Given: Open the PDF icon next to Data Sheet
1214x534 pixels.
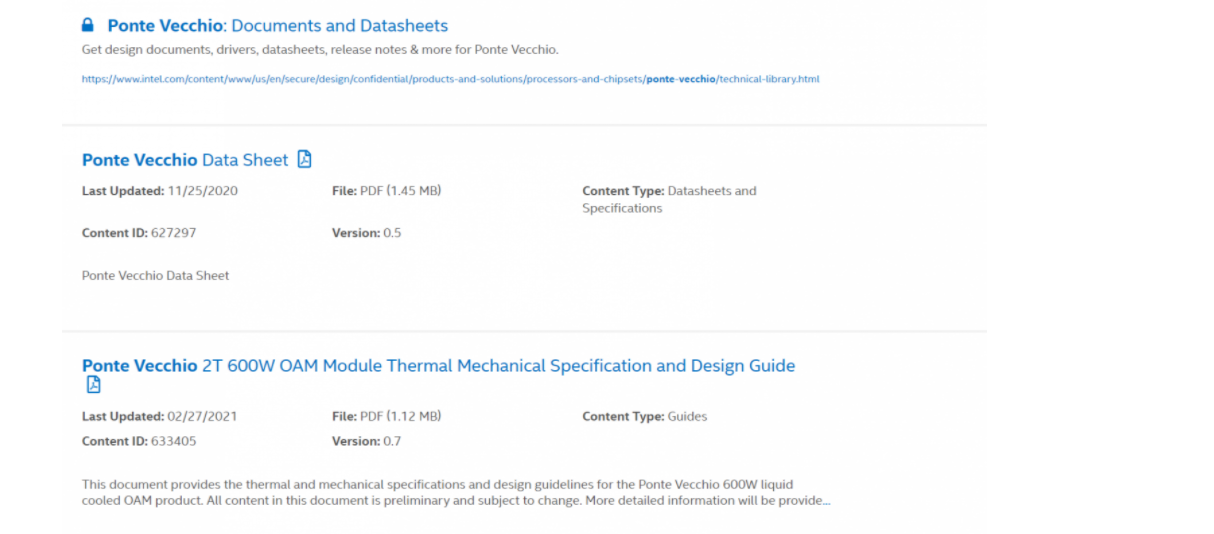Looking at the screenshot, I should coord(305,159).
